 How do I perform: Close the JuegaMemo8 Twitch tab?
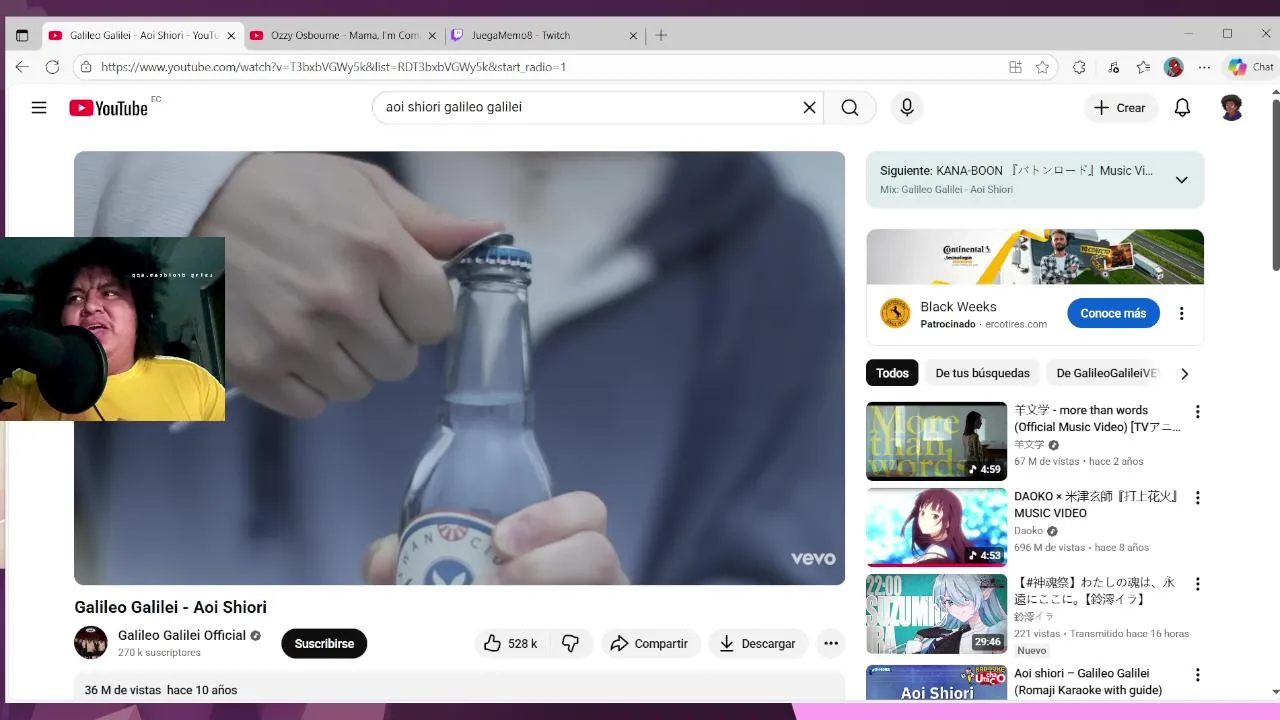point(633,35)
